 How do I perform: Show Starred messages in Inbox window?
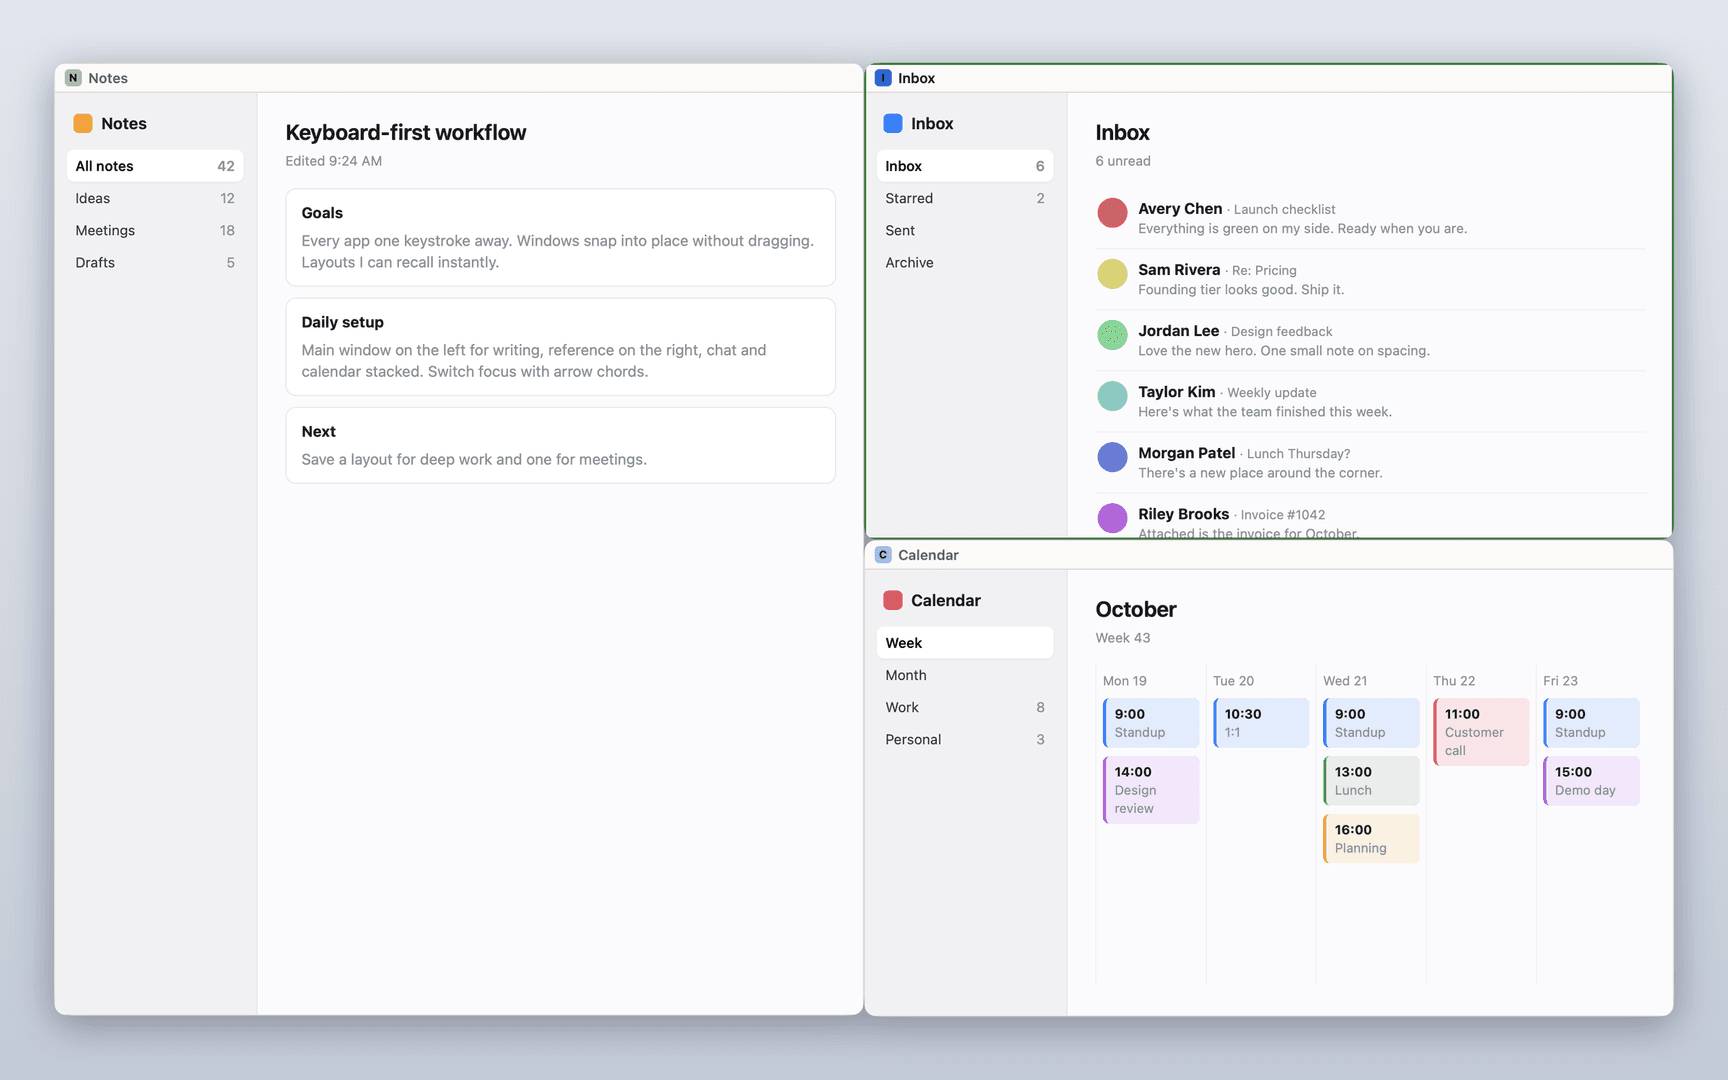tap(965, 198)
